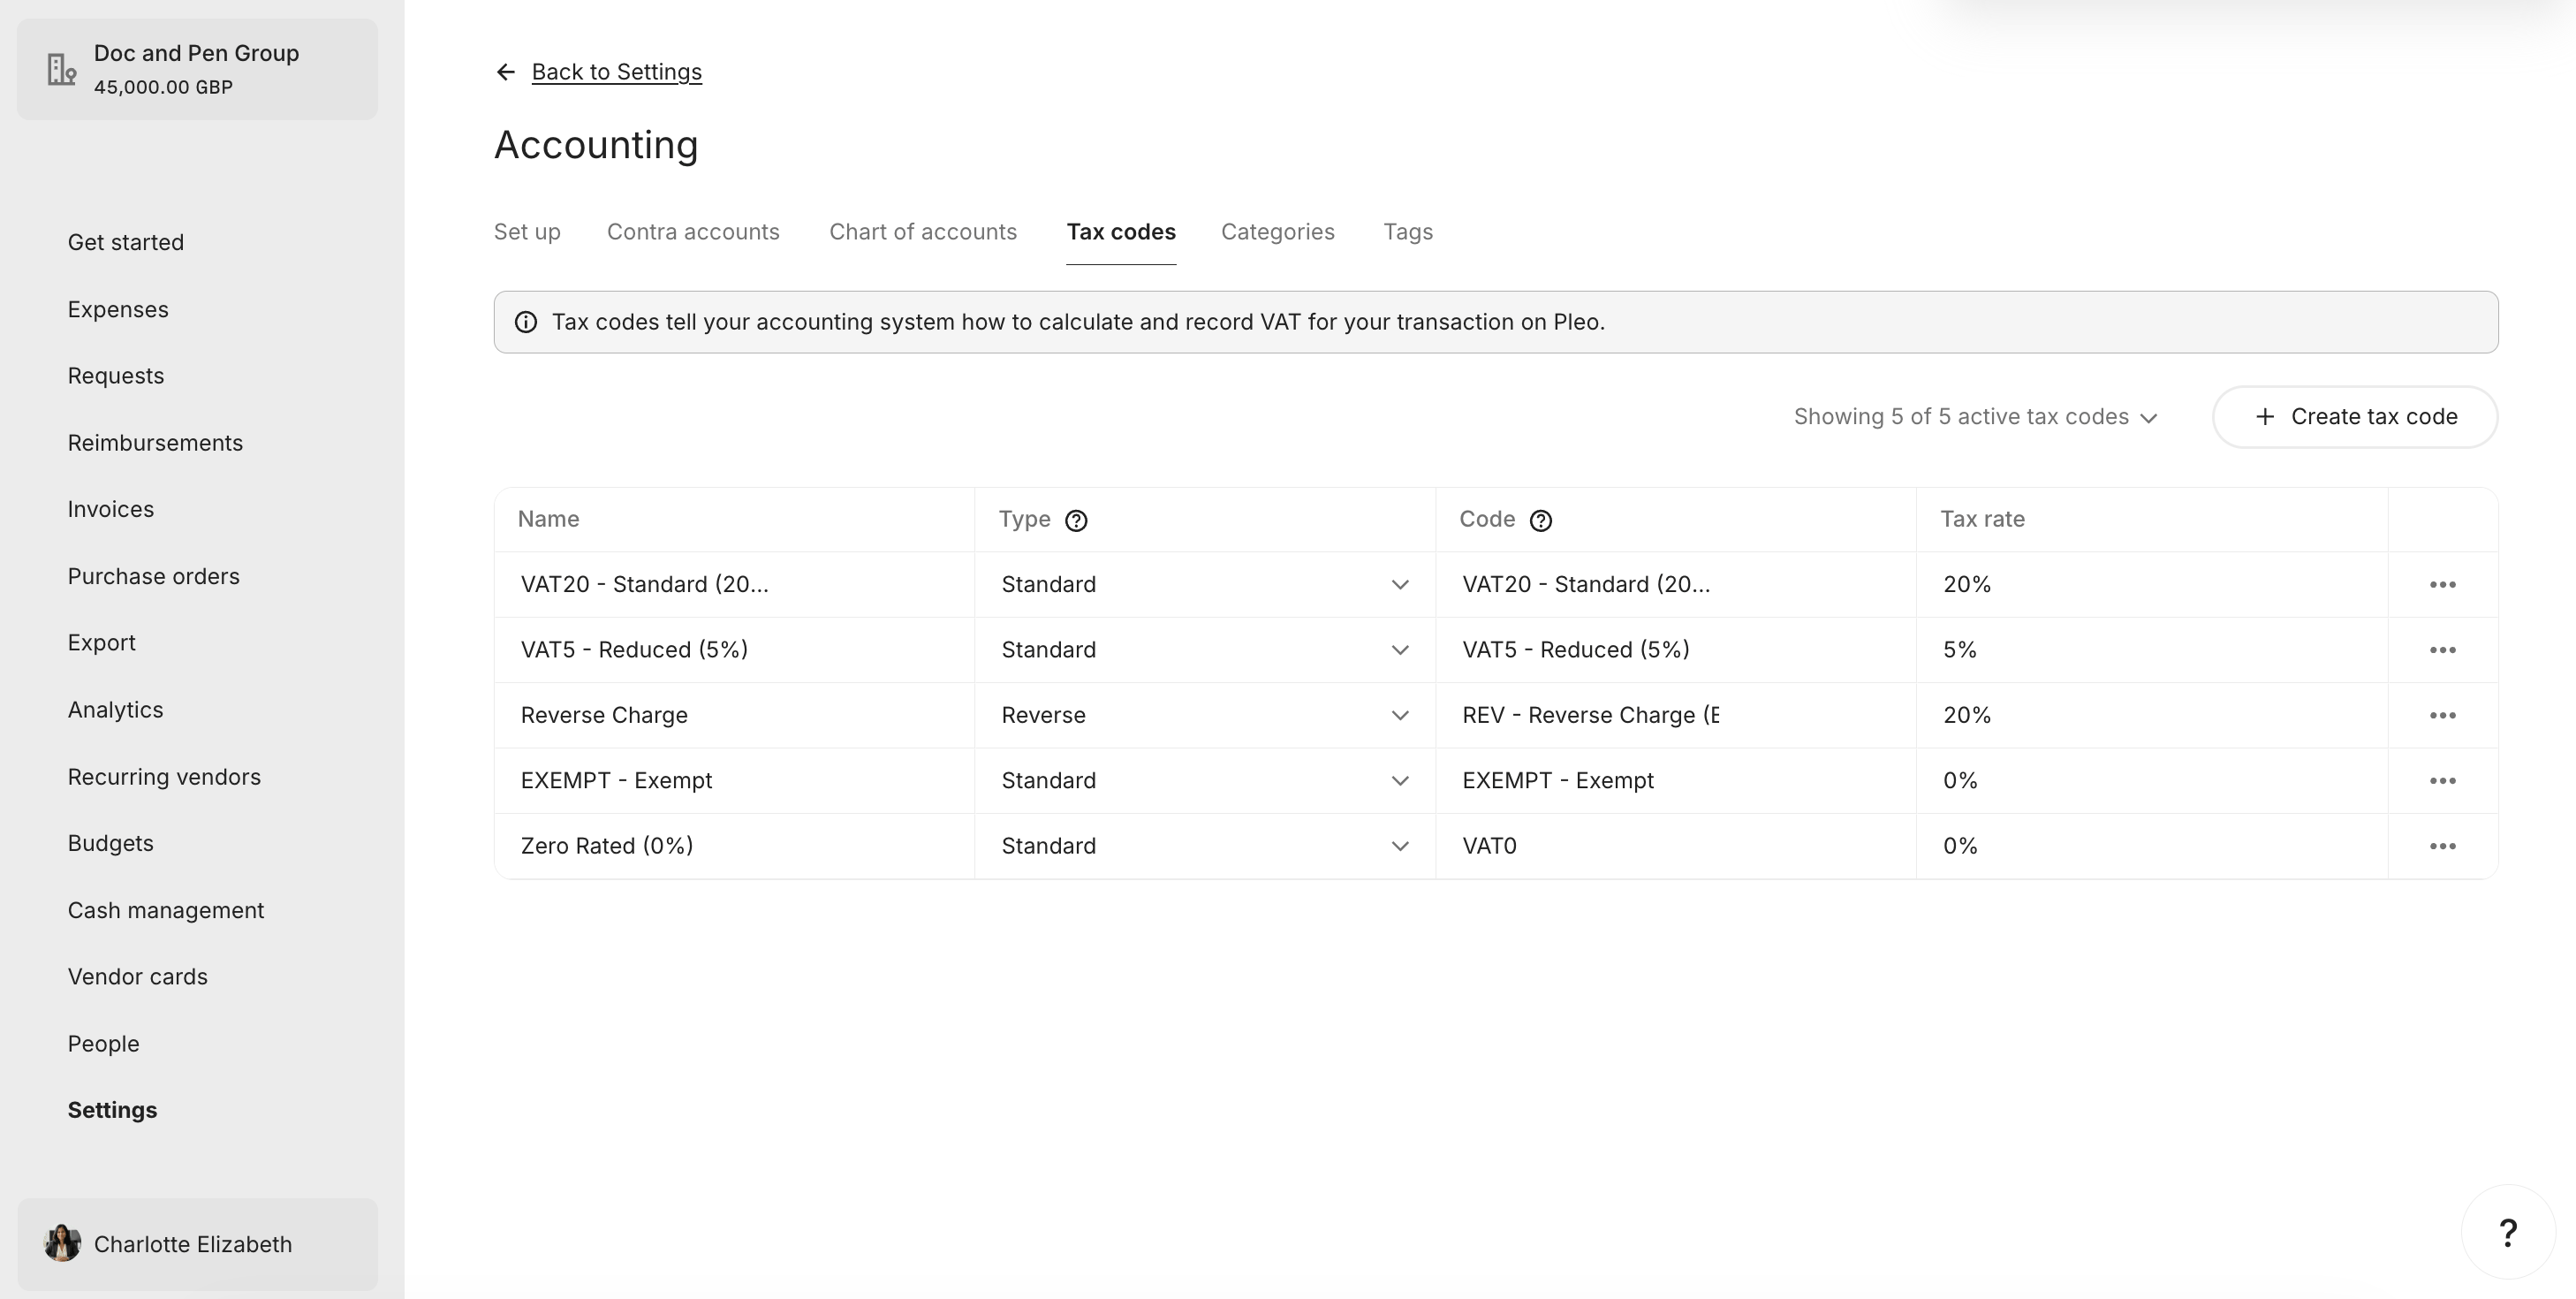Edit the Zero Rated (0%) name field
Image resolution: width=2576 pixels, height=1299 pixels.
coord(735,846)
